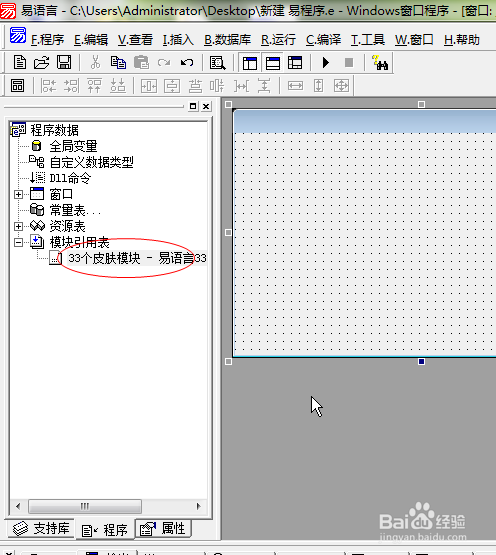Click the Copy toolbar icon
This screenshot has height=555, width=496.
[118, 63]
